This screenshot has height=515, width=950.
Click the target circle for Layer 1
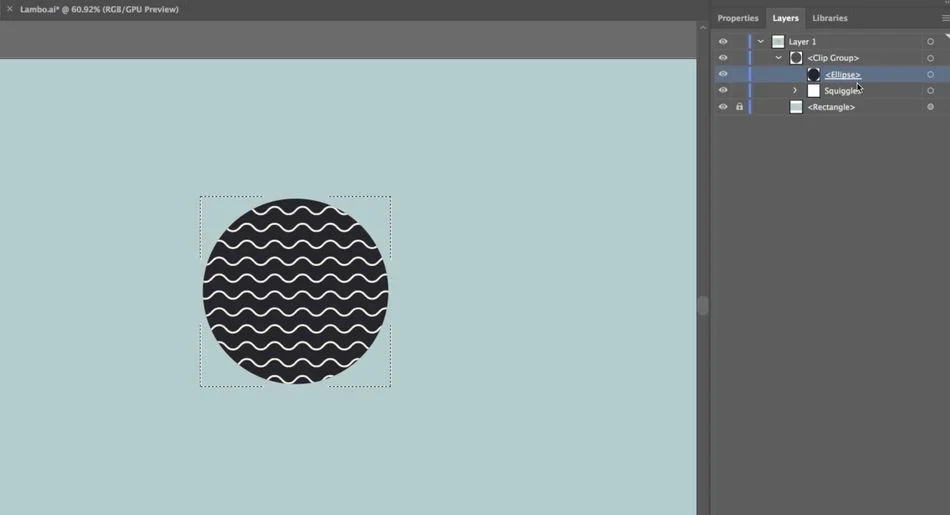[x=931, y=42]
